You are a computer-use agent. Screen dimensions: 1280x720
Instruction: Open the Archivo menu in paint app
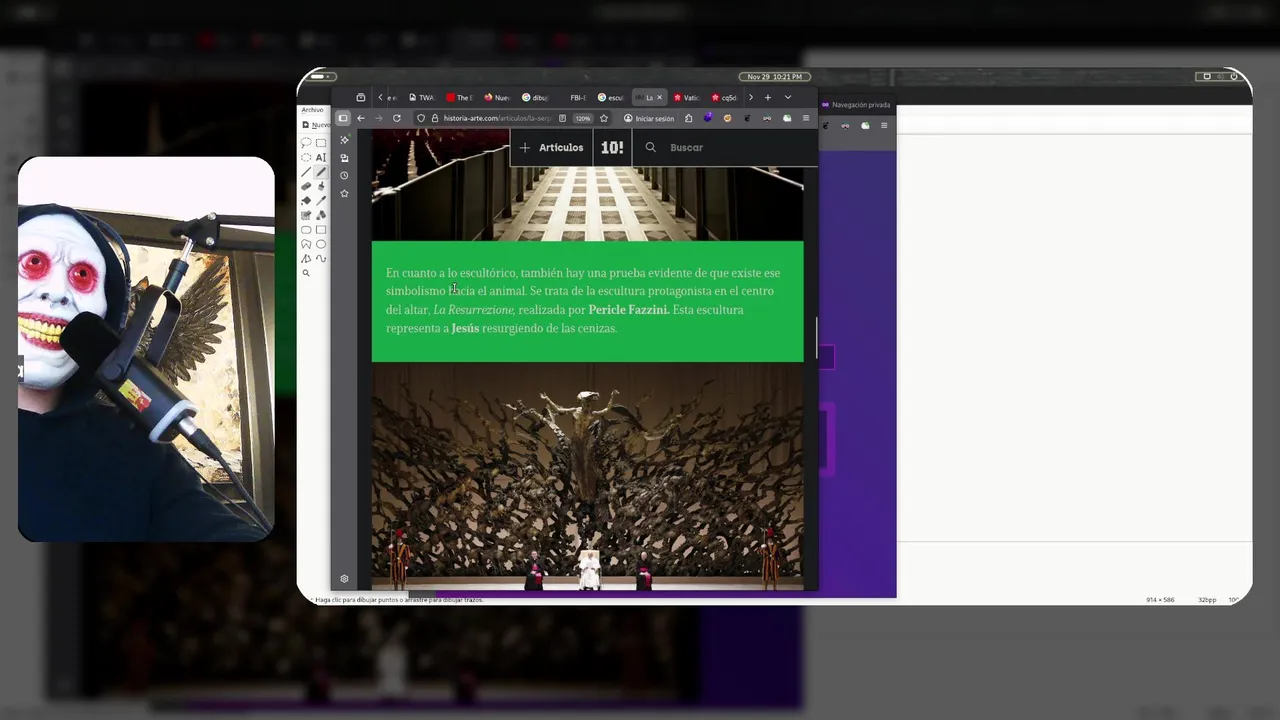click(312, 109)
